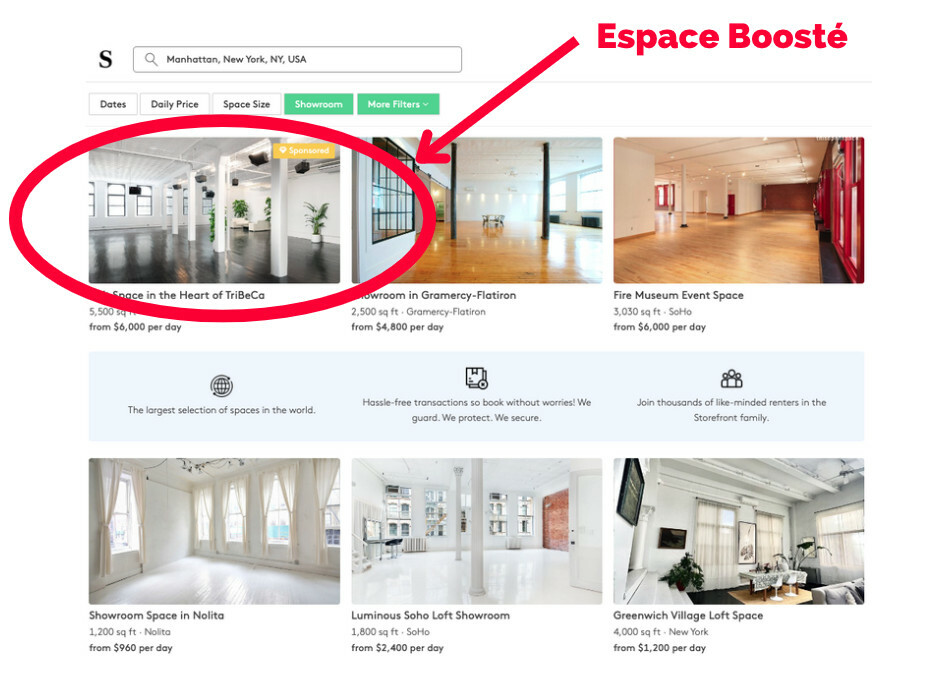Open the Daily Price filter
929x692 pixels.
point(175,104)
